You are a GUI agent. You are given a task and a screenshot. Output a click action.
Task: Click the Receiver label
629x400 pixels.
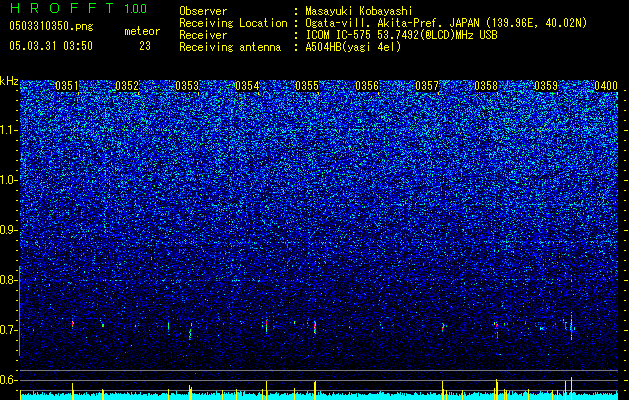203,35
